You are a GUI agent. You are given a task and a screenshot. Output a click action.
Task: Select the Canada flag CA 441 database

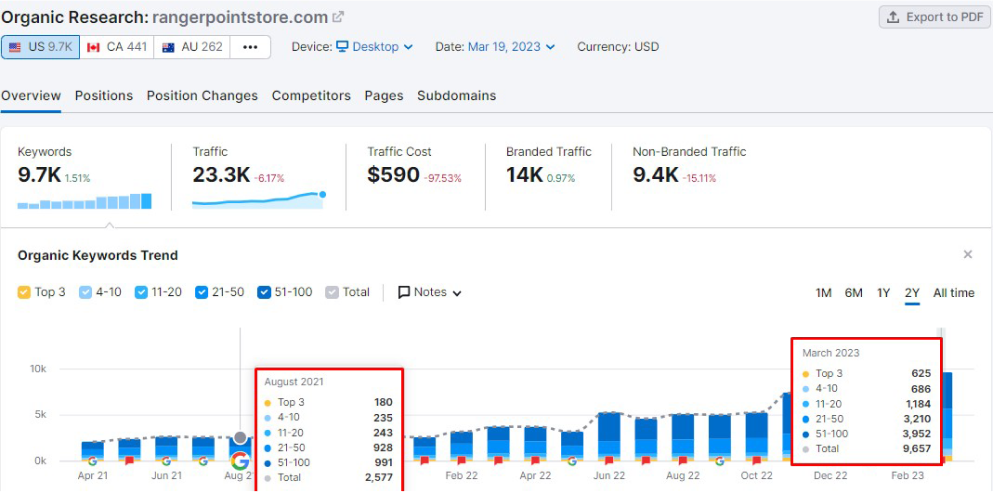[117, 47]
